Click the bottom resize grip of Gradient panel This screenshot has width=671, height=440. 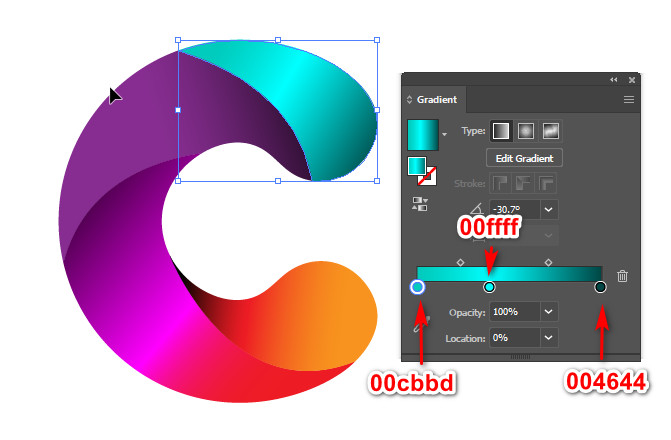point(520,357)
